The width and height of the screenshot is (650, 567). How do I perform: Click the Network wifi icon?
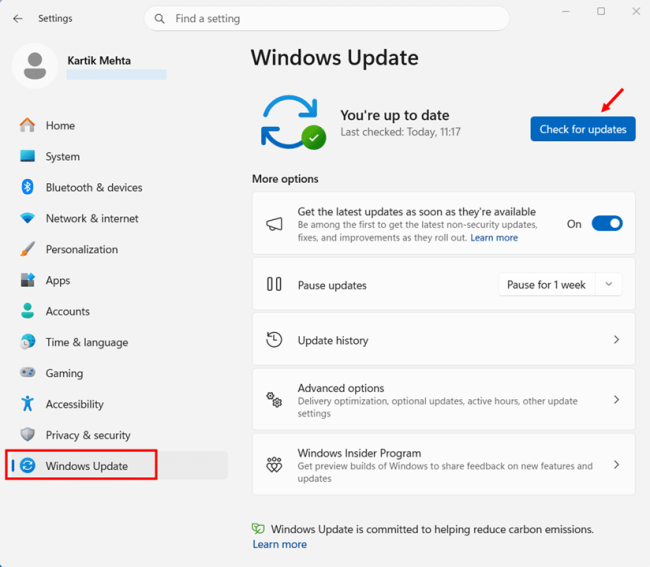(27, 218)
